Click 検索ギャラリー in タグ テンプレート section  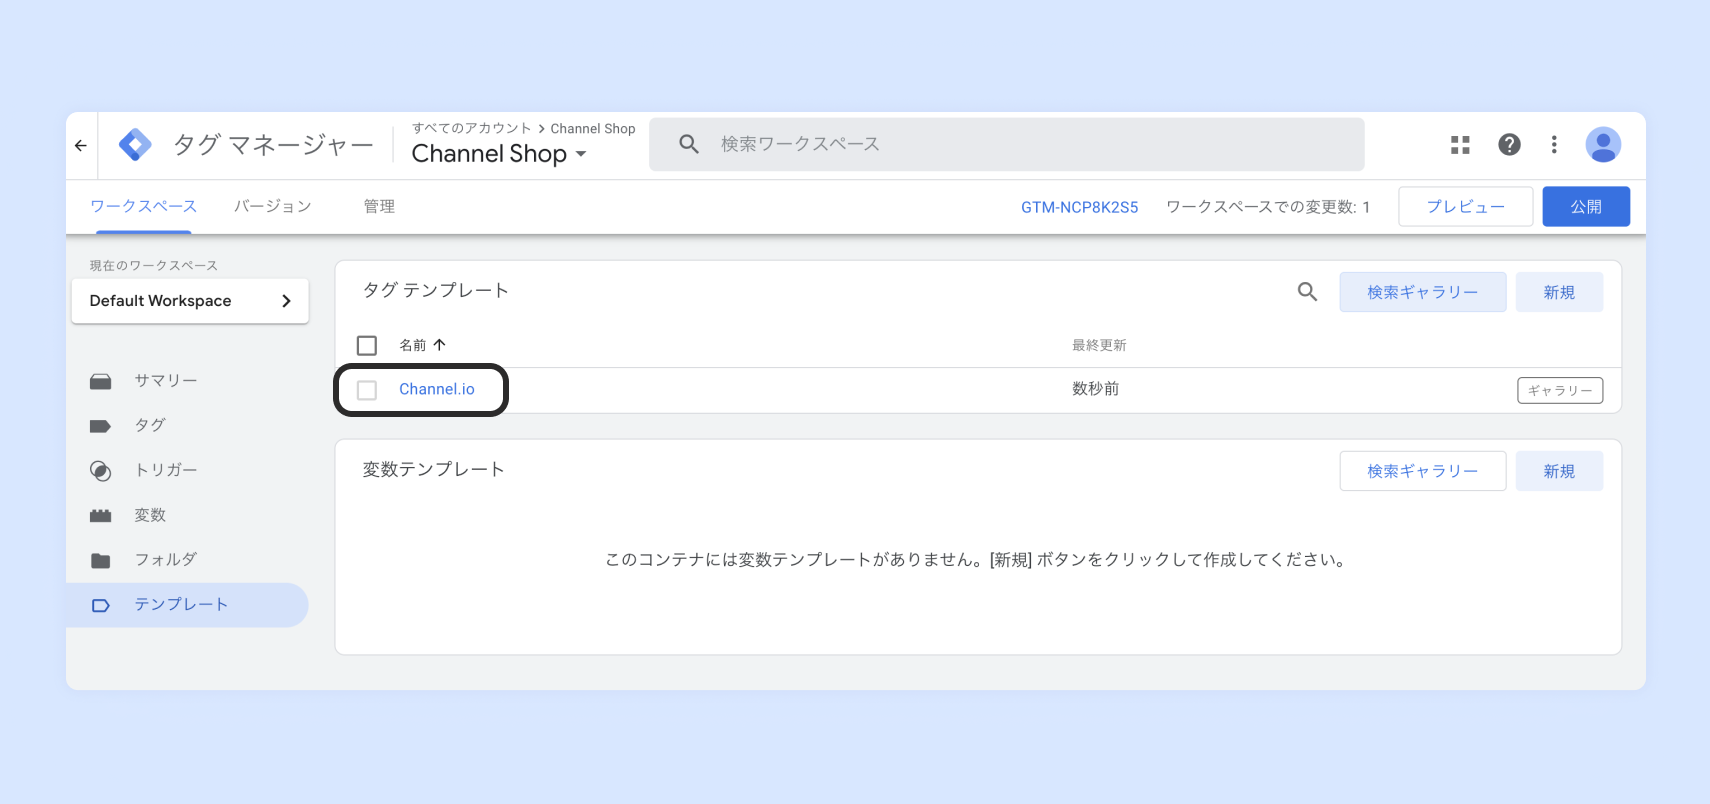(x=1423, y=292)
